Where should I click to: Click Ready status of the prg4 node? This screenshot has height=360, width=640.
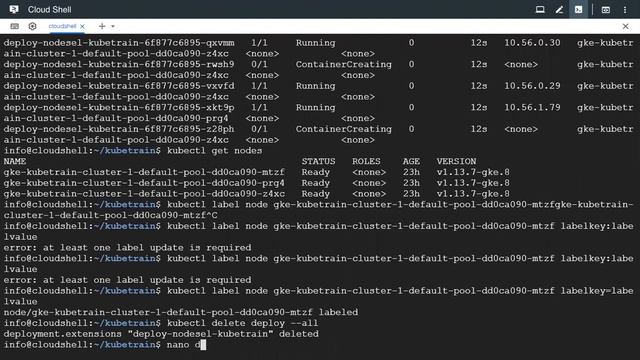(316, 183)
